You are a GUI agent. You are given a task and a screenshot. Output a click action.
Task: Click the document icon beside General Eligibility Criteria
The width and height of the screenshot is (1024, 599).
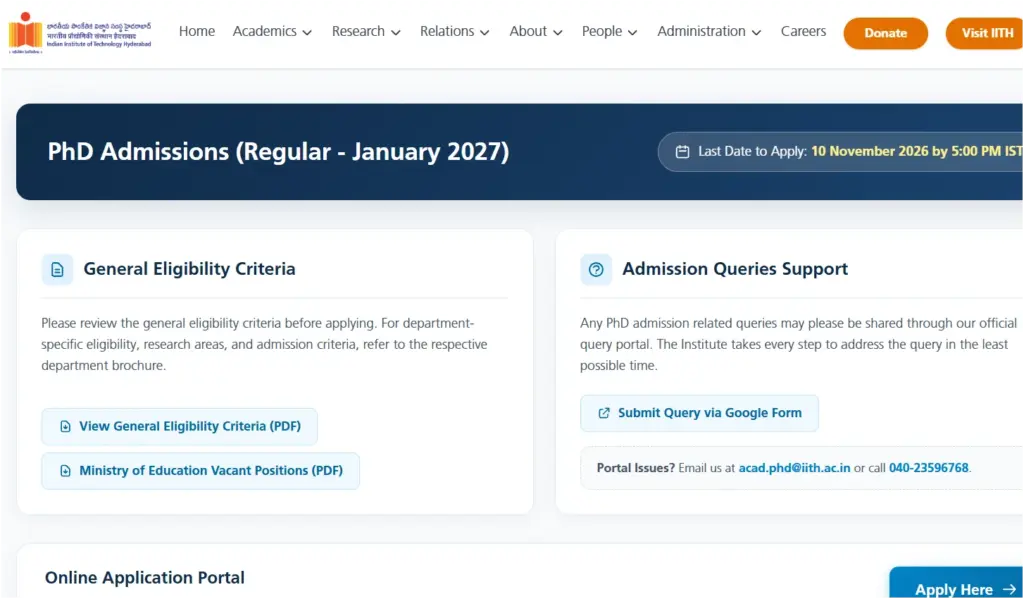pos(57,270)
